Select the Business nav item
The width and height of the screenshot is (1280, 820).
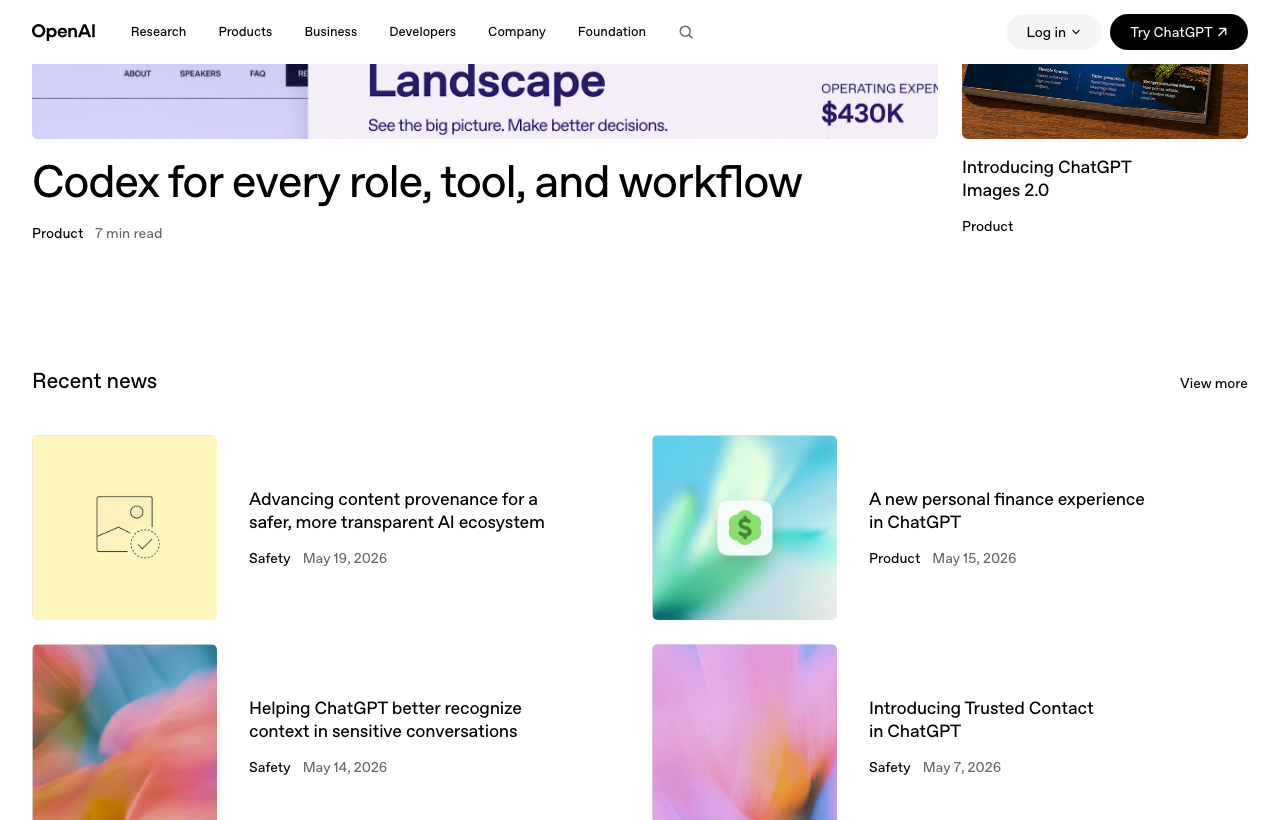(331, 32)
